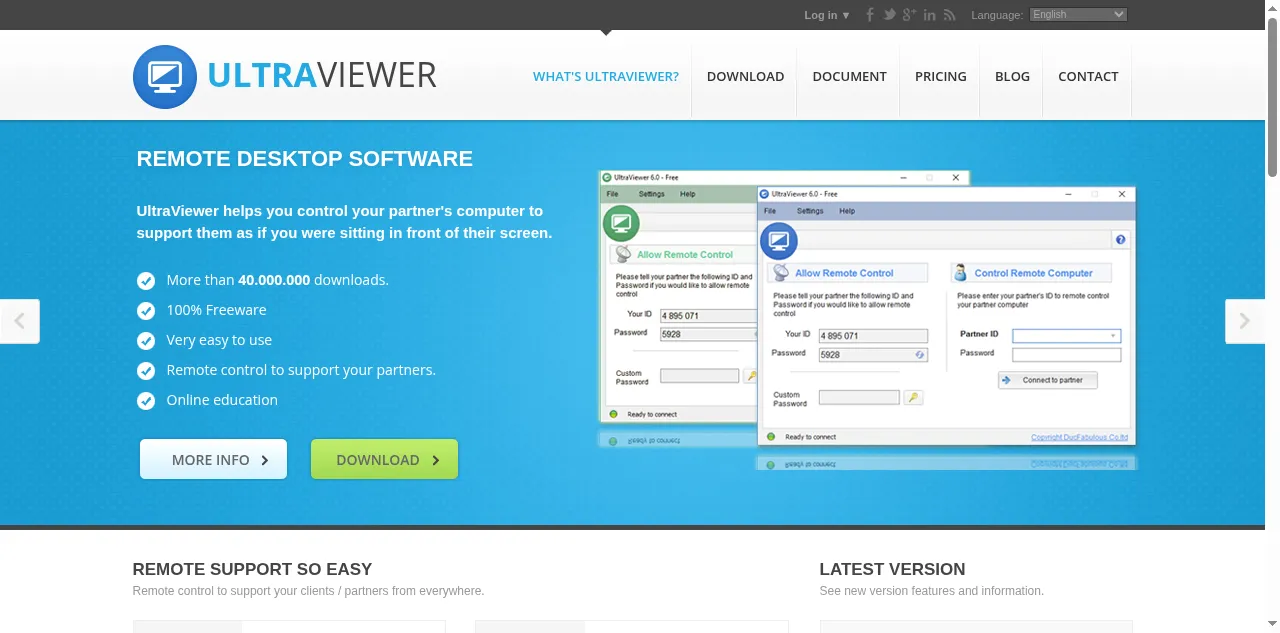The width and height of the screenshot is (1280, 633).
Task: Click the UltraViewer logo
Action: (x=285, y=76)
